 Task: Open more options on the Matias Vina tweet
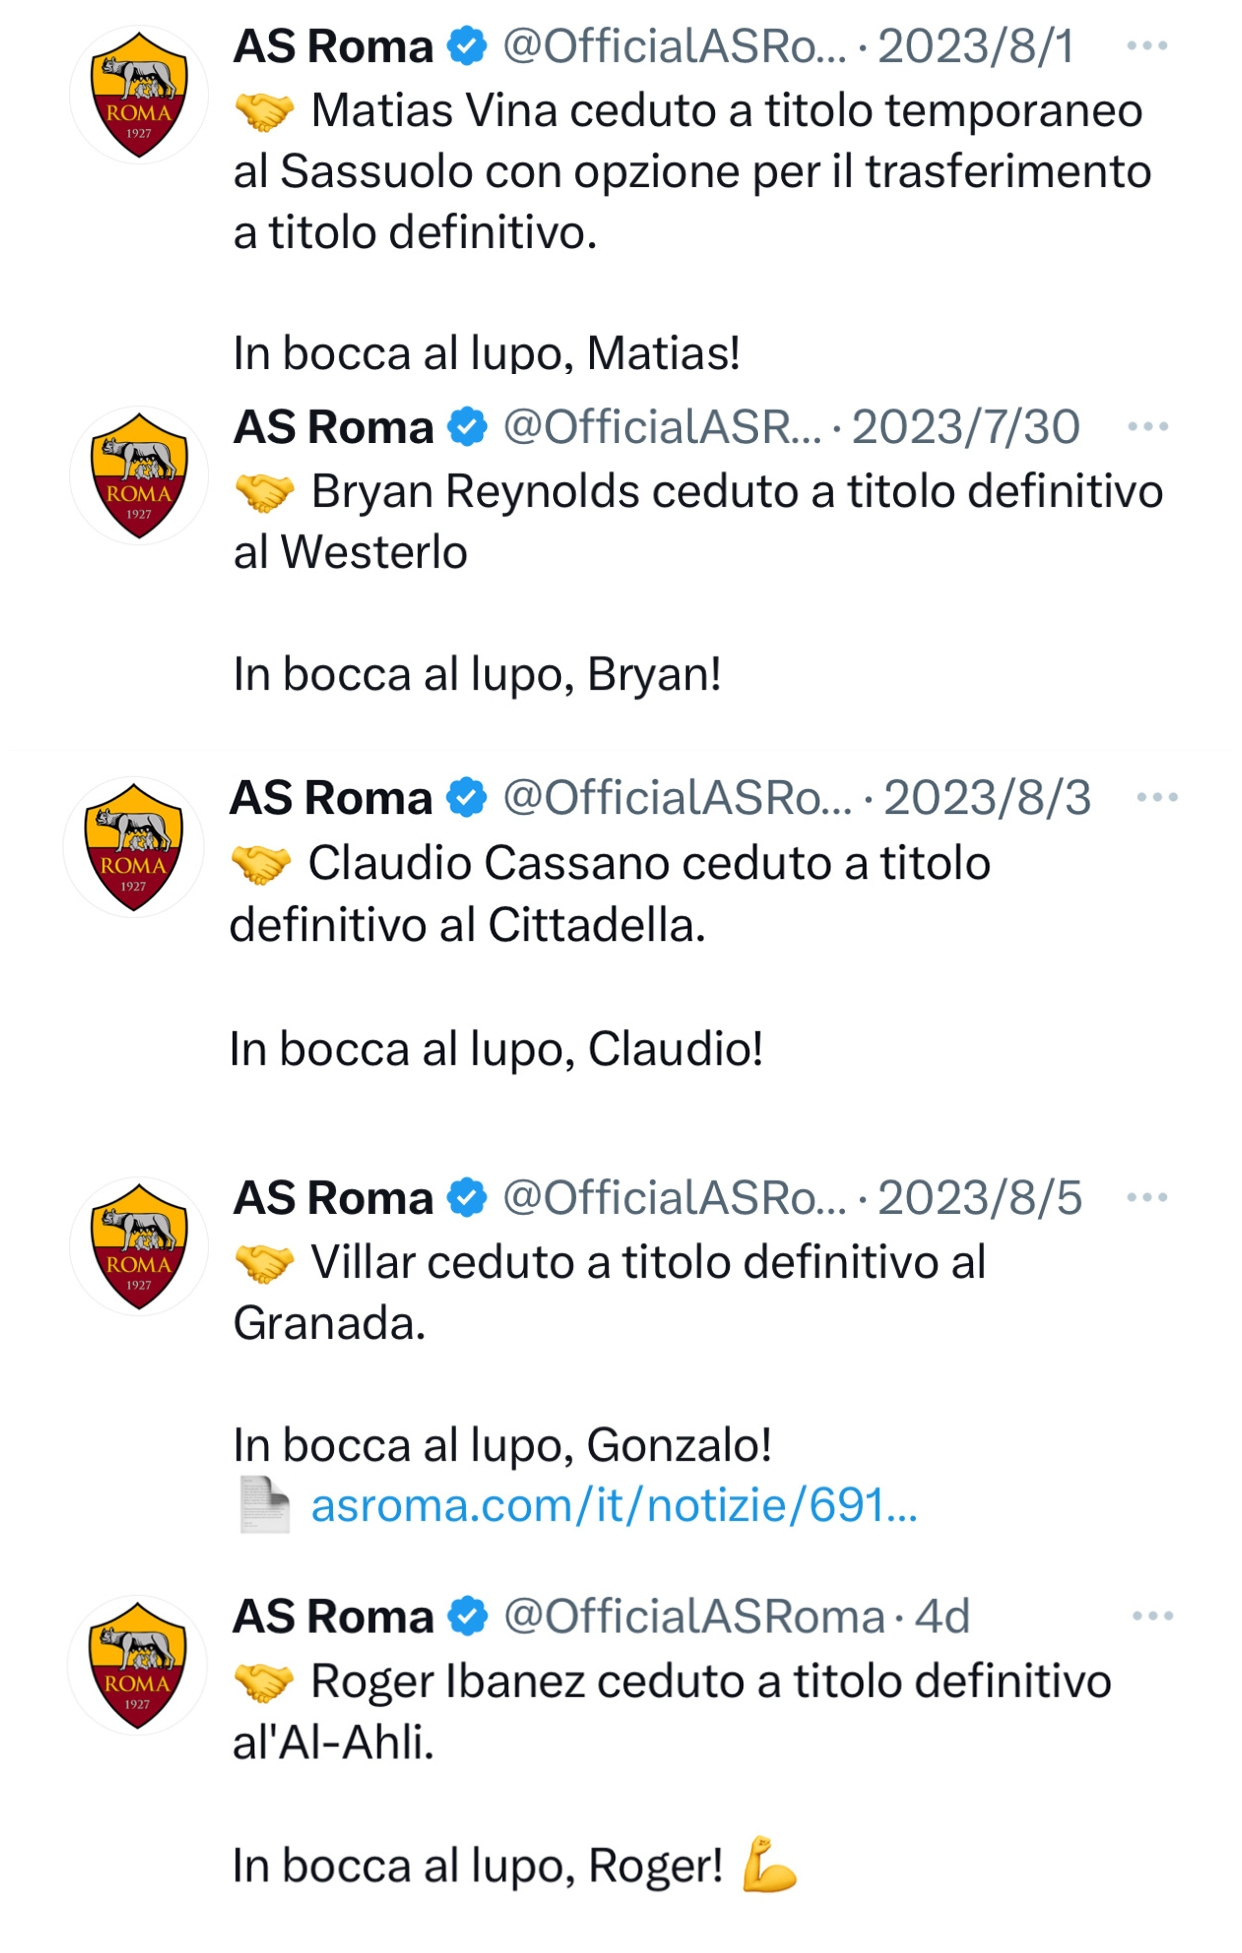pos(1147,46)
